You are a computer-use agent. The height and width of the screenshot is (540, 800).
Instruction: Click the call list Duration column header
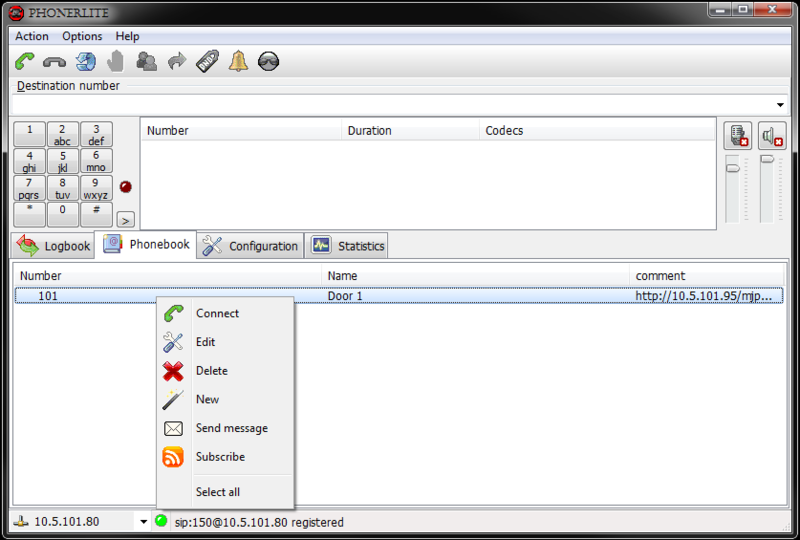tap(411, 131)
